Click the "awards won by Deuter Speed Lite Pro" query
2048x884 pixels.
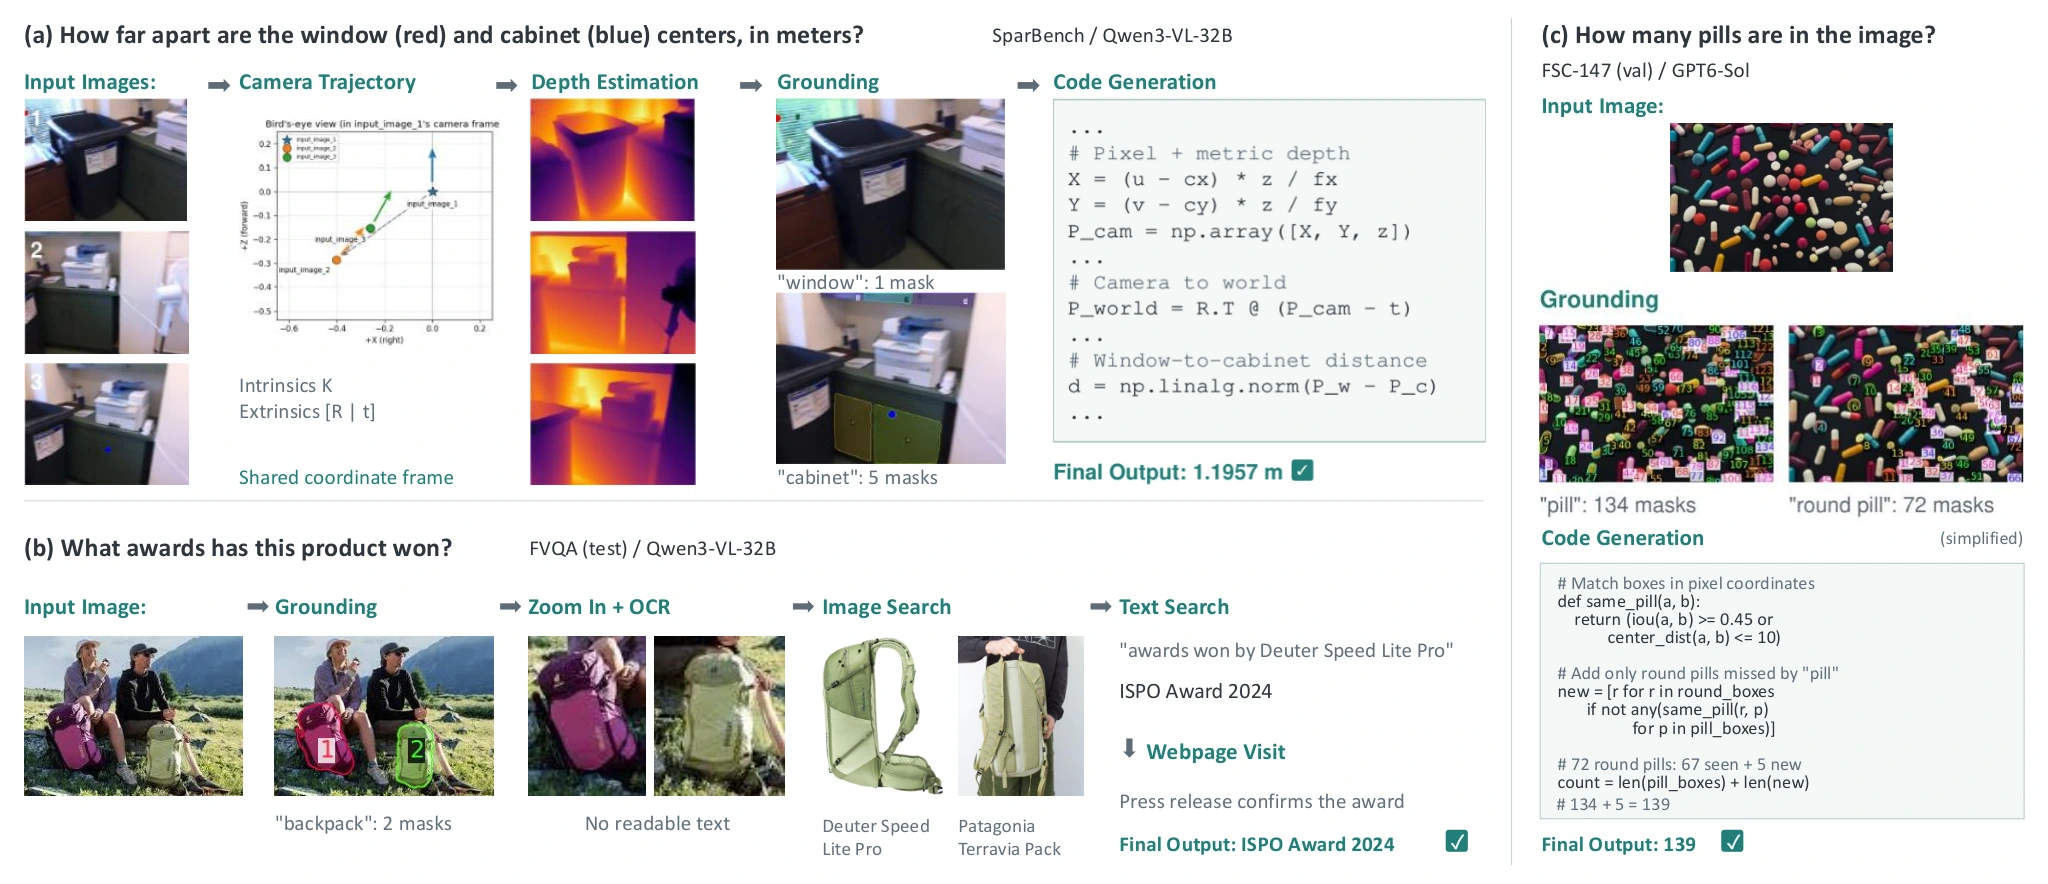(1286, 650)
